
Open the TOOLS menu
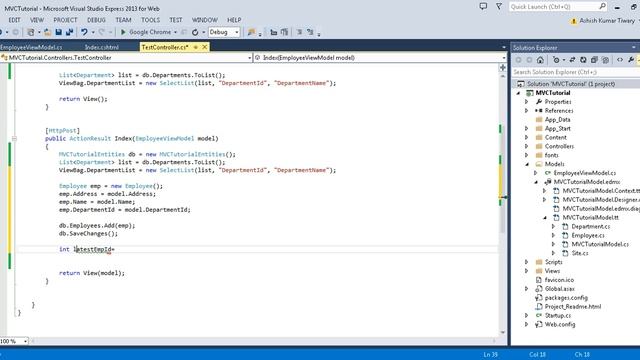151,20
